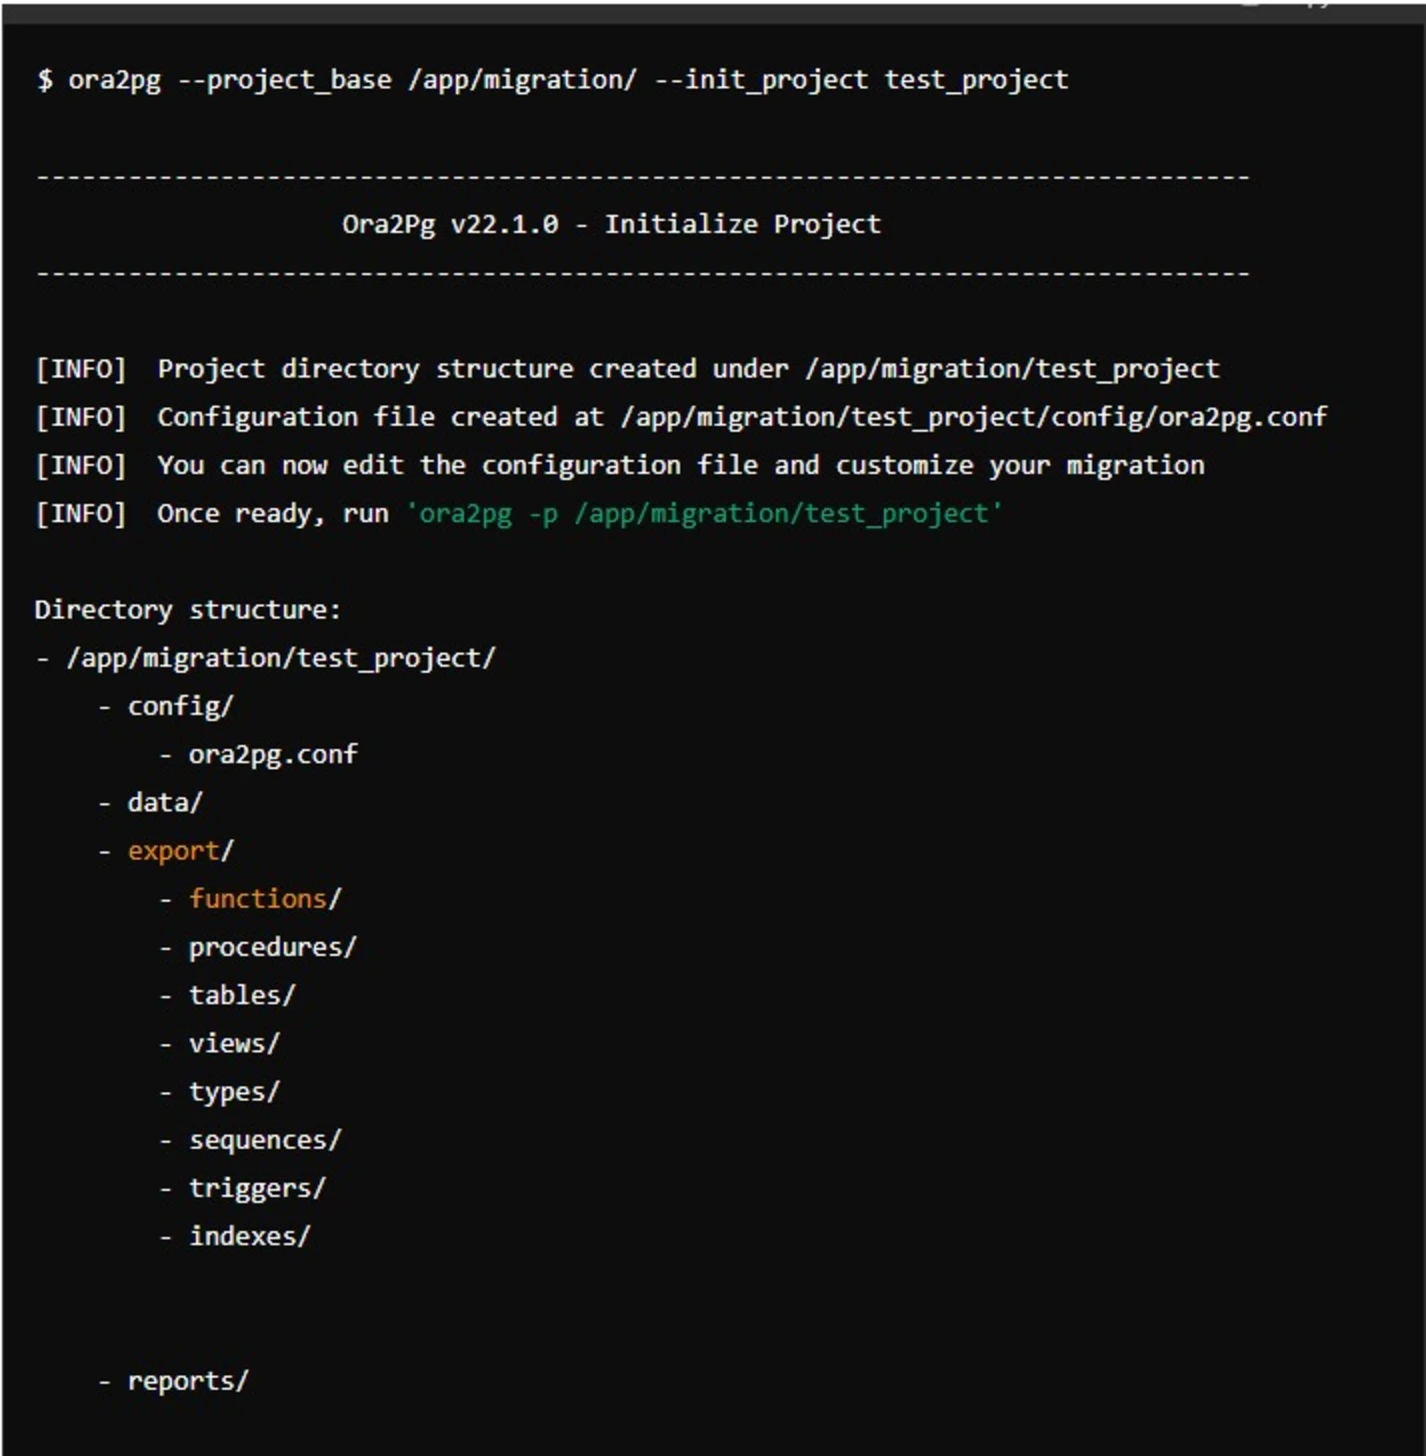Select the 'tables/' directory entry
The width and height of the screenshot is (1426, 1456).
pos(240,994)
